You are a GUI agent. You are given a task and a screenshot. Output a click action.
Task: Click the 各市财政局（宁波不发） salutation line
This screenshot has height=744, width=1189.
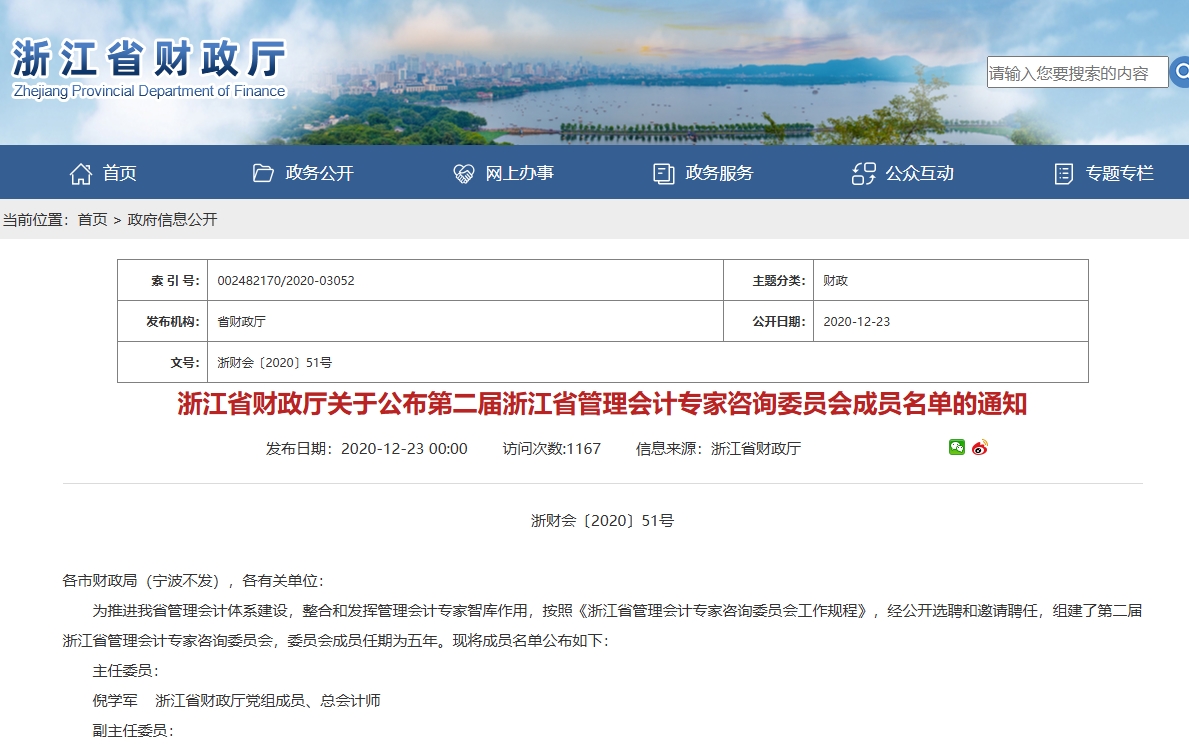point(193,581)
